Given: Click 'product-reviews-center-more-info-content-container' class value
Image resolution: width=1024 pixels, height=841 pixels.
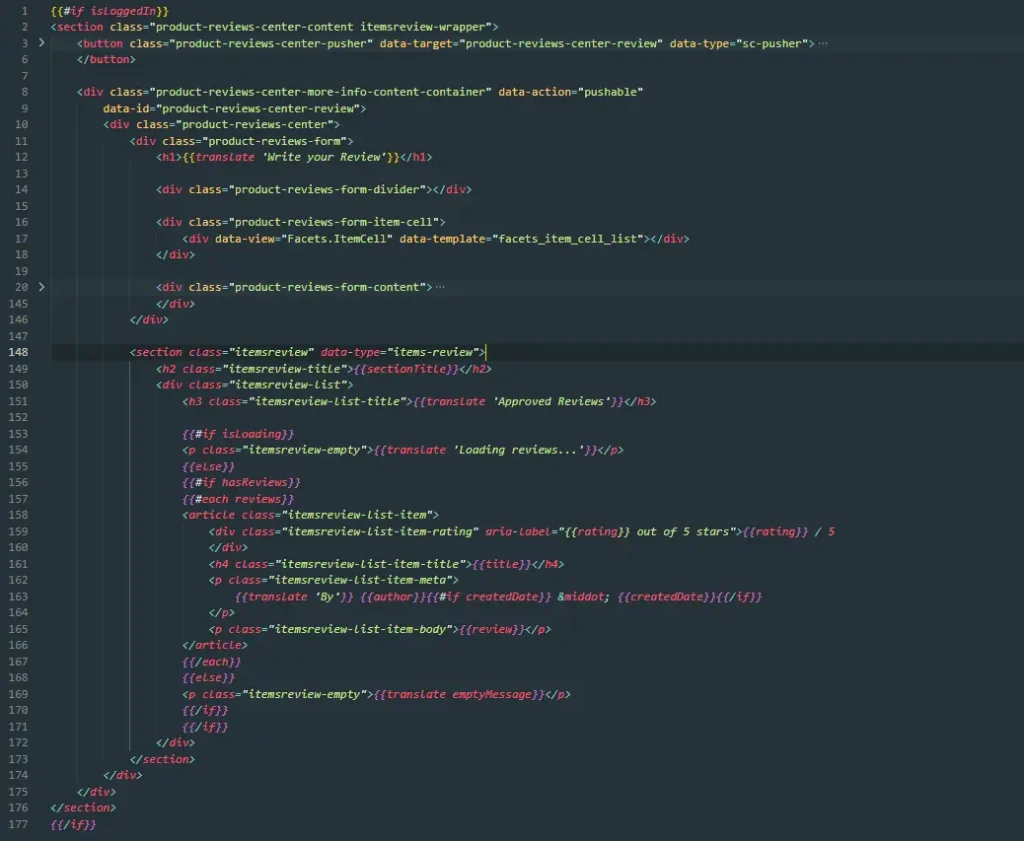Looking at the screenshot, I should (x=321, y=92).
